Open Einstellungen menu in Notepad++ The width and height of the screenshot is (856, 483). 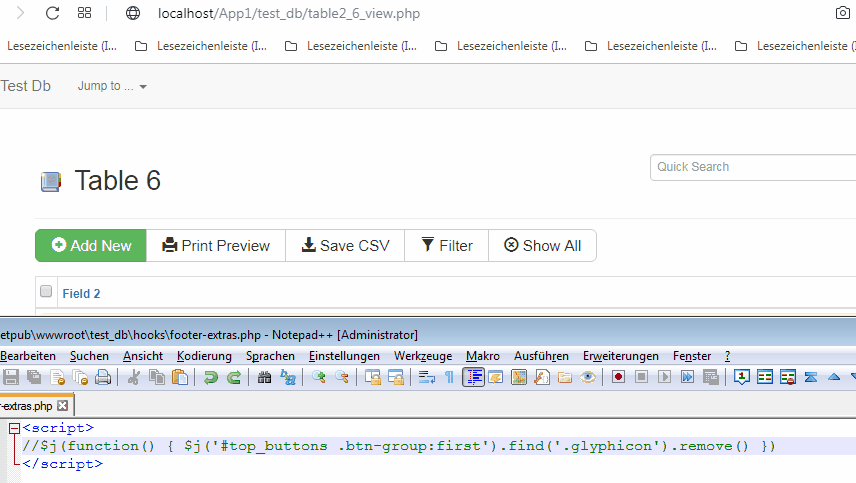[344, 356]
